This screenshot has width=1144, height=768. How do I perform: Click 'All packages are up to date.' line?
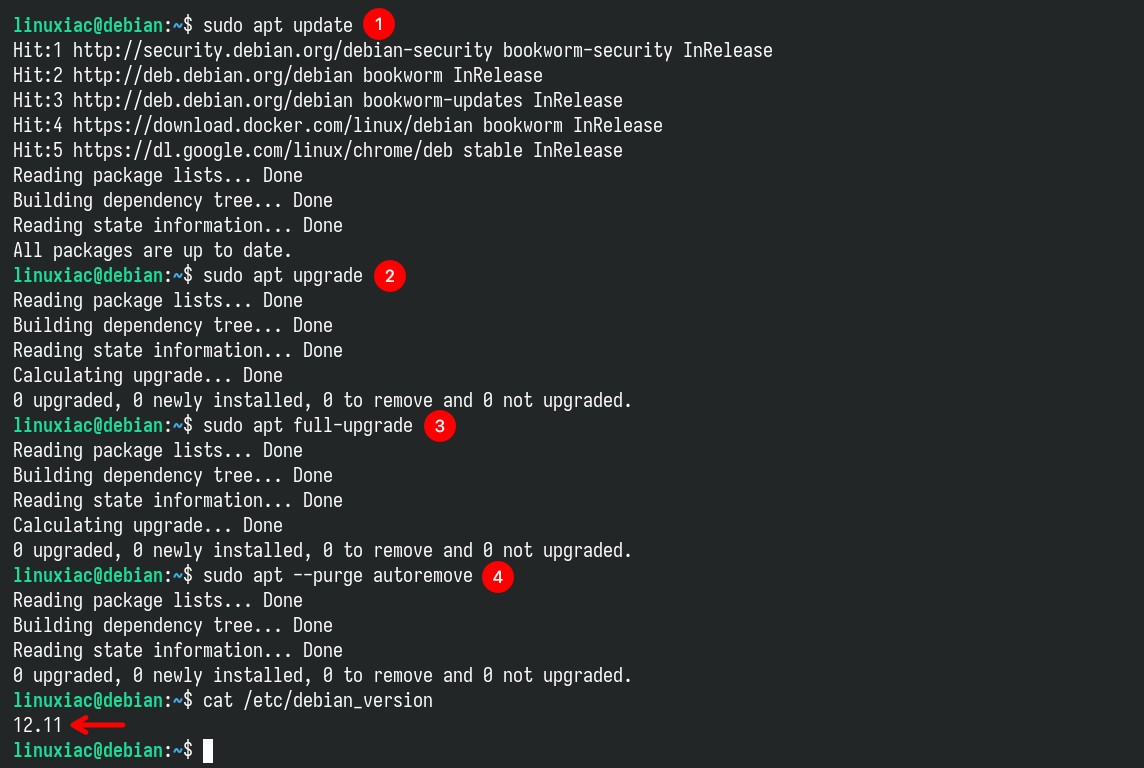[152, 250]
